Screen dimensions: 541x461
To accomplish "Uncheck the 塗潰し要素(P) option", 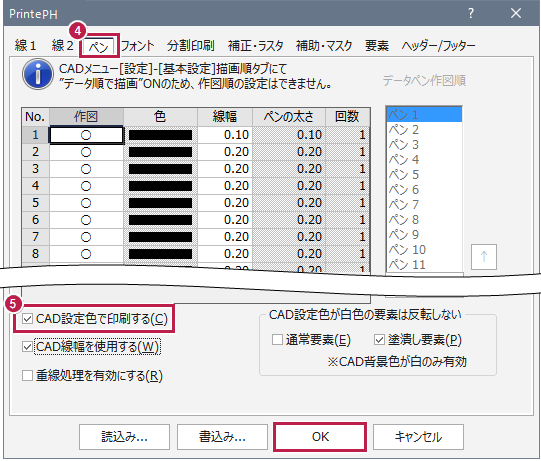I will (379, 340).
